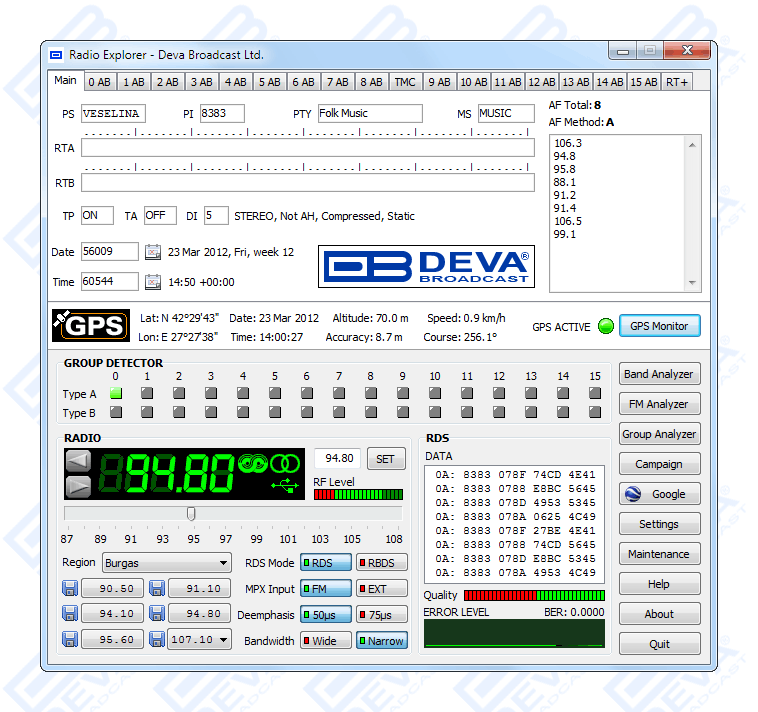Screen dimensions: 758x712
Task: Launch the Band Analyzer
Action: click(658, 374)
